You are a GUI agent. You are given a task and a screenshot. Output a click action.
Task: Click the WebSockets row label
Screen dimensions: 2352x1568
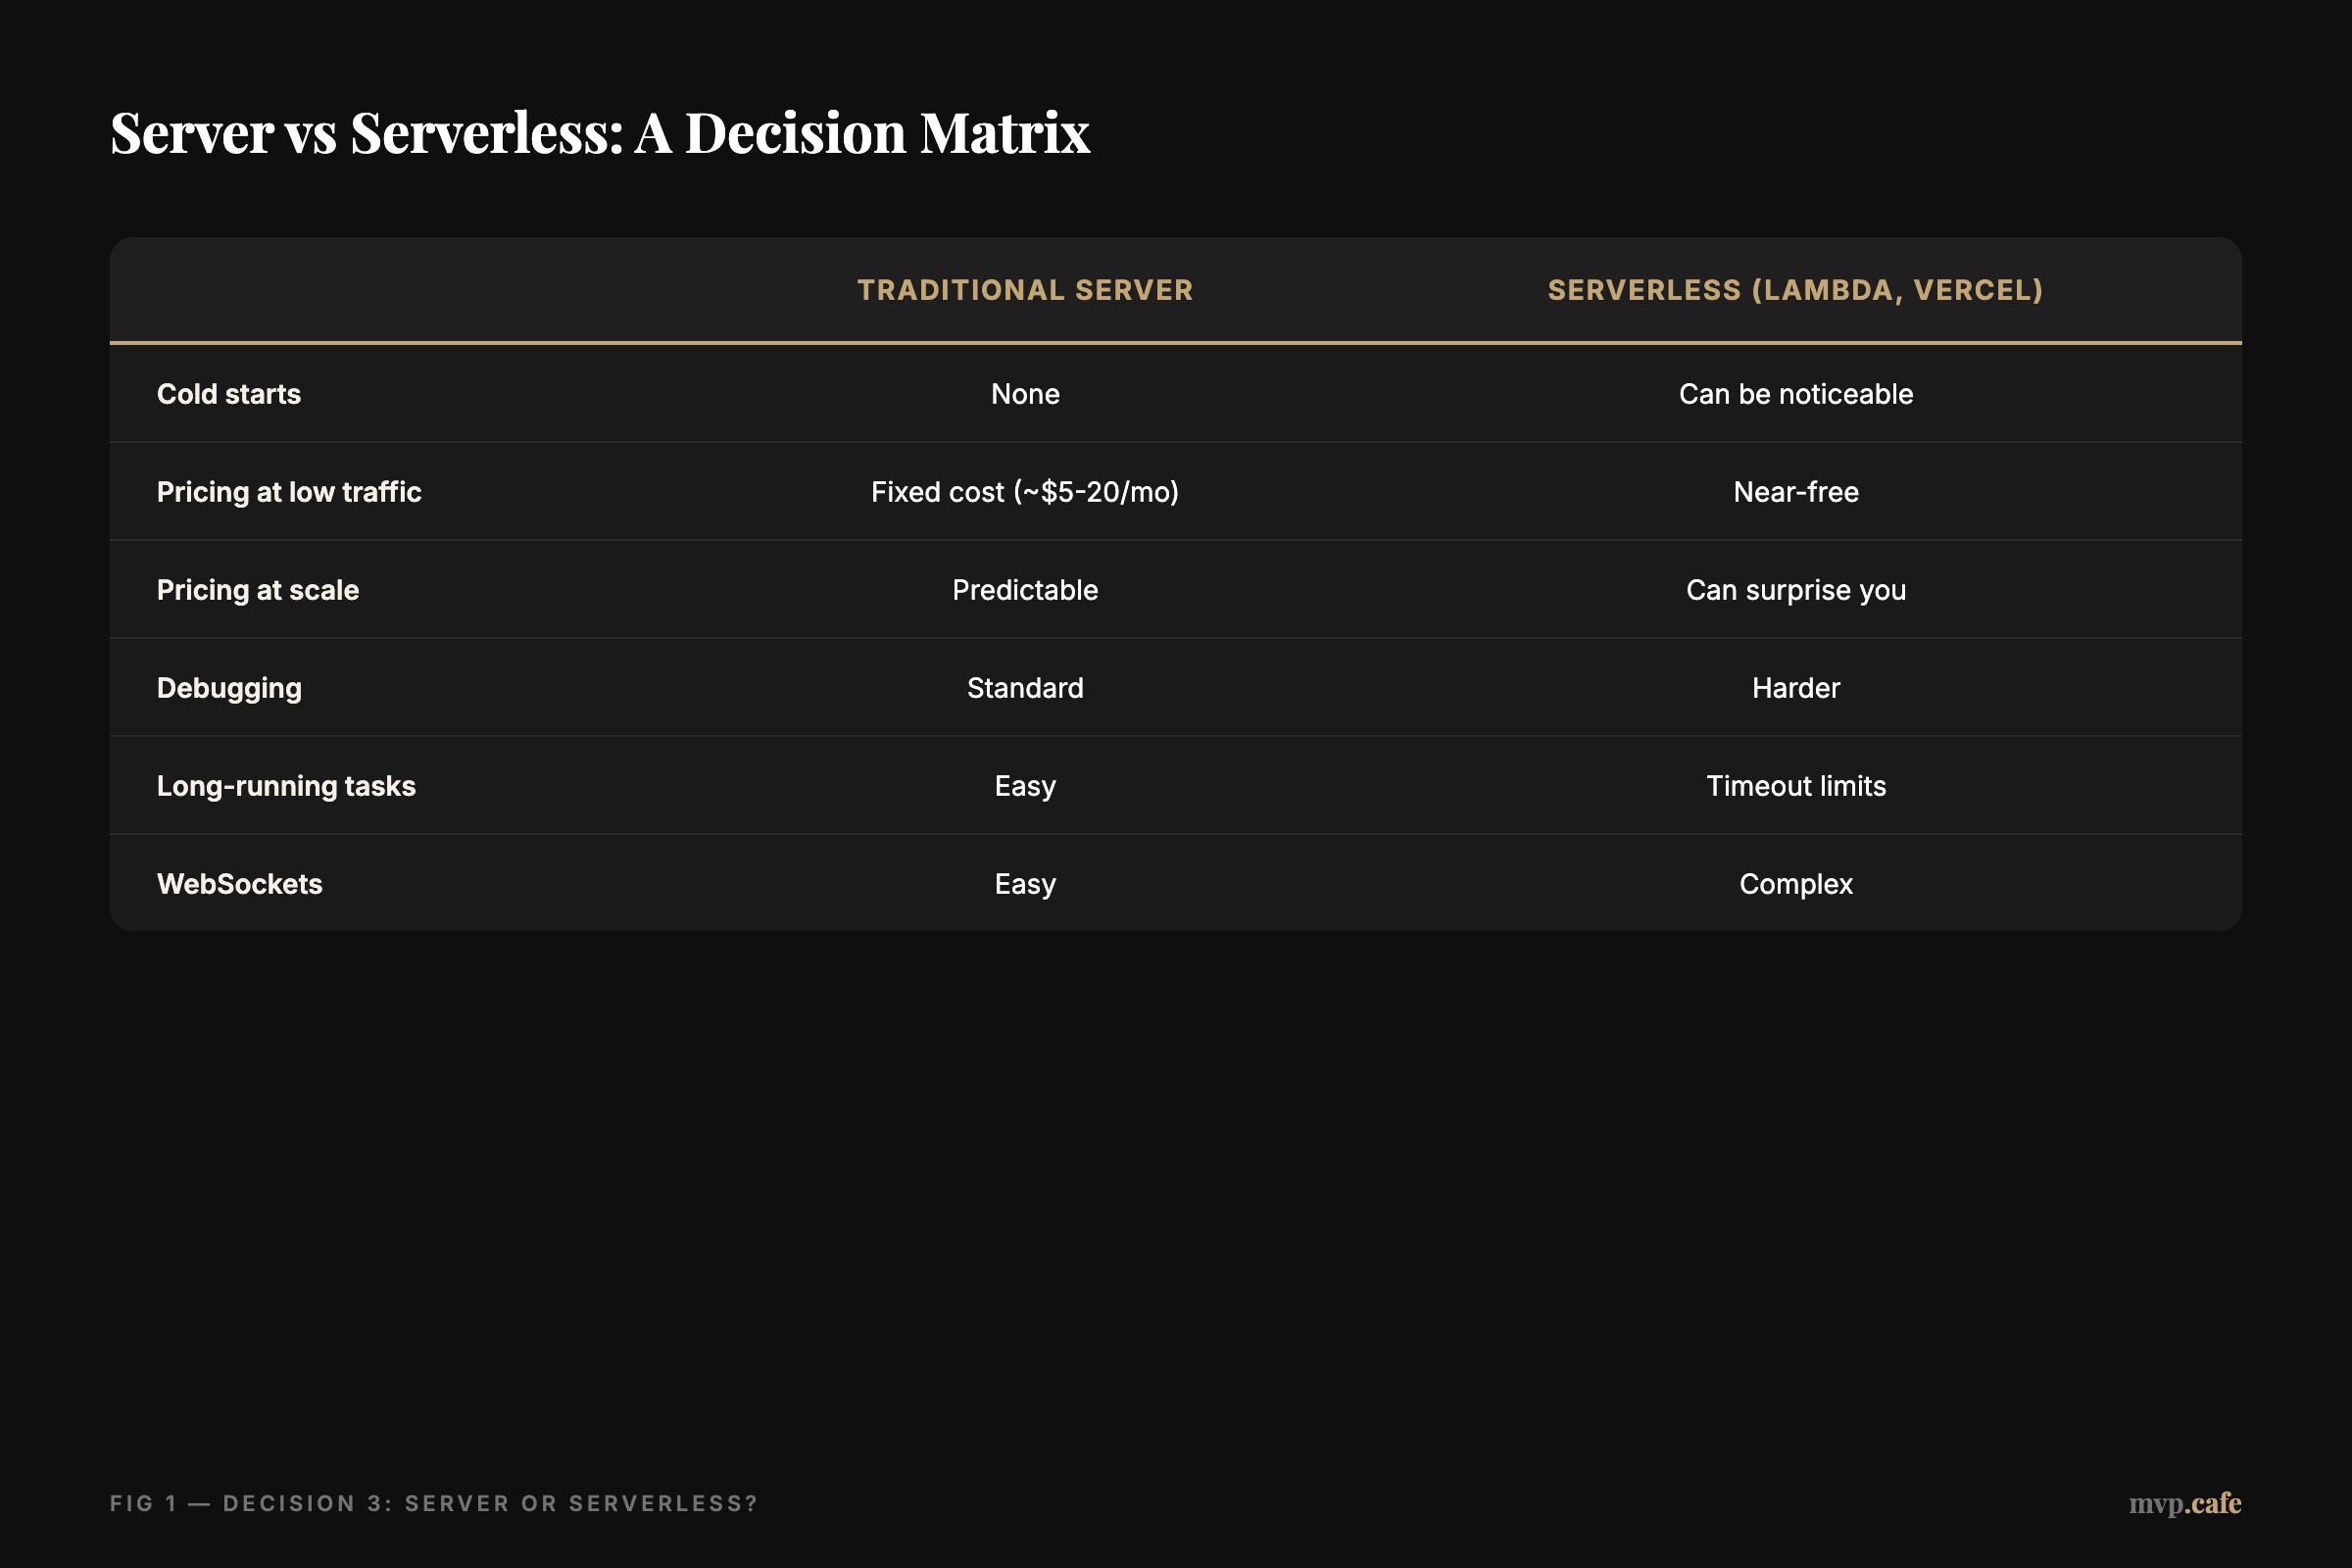point(239,883)
